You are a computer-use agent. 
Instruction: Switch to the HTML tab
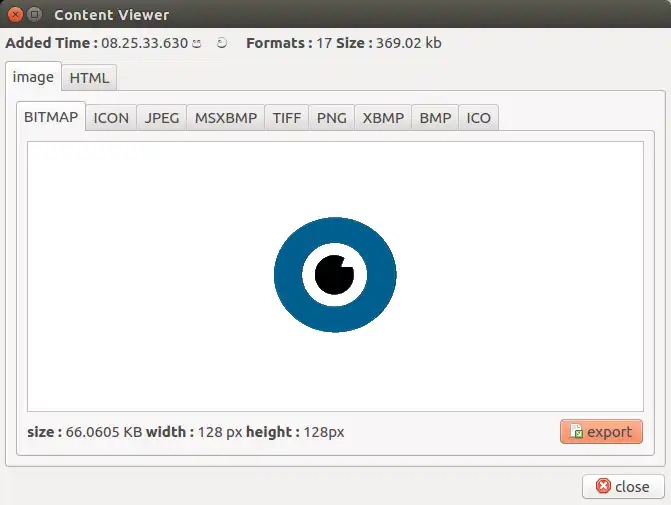tap(89, 78)
